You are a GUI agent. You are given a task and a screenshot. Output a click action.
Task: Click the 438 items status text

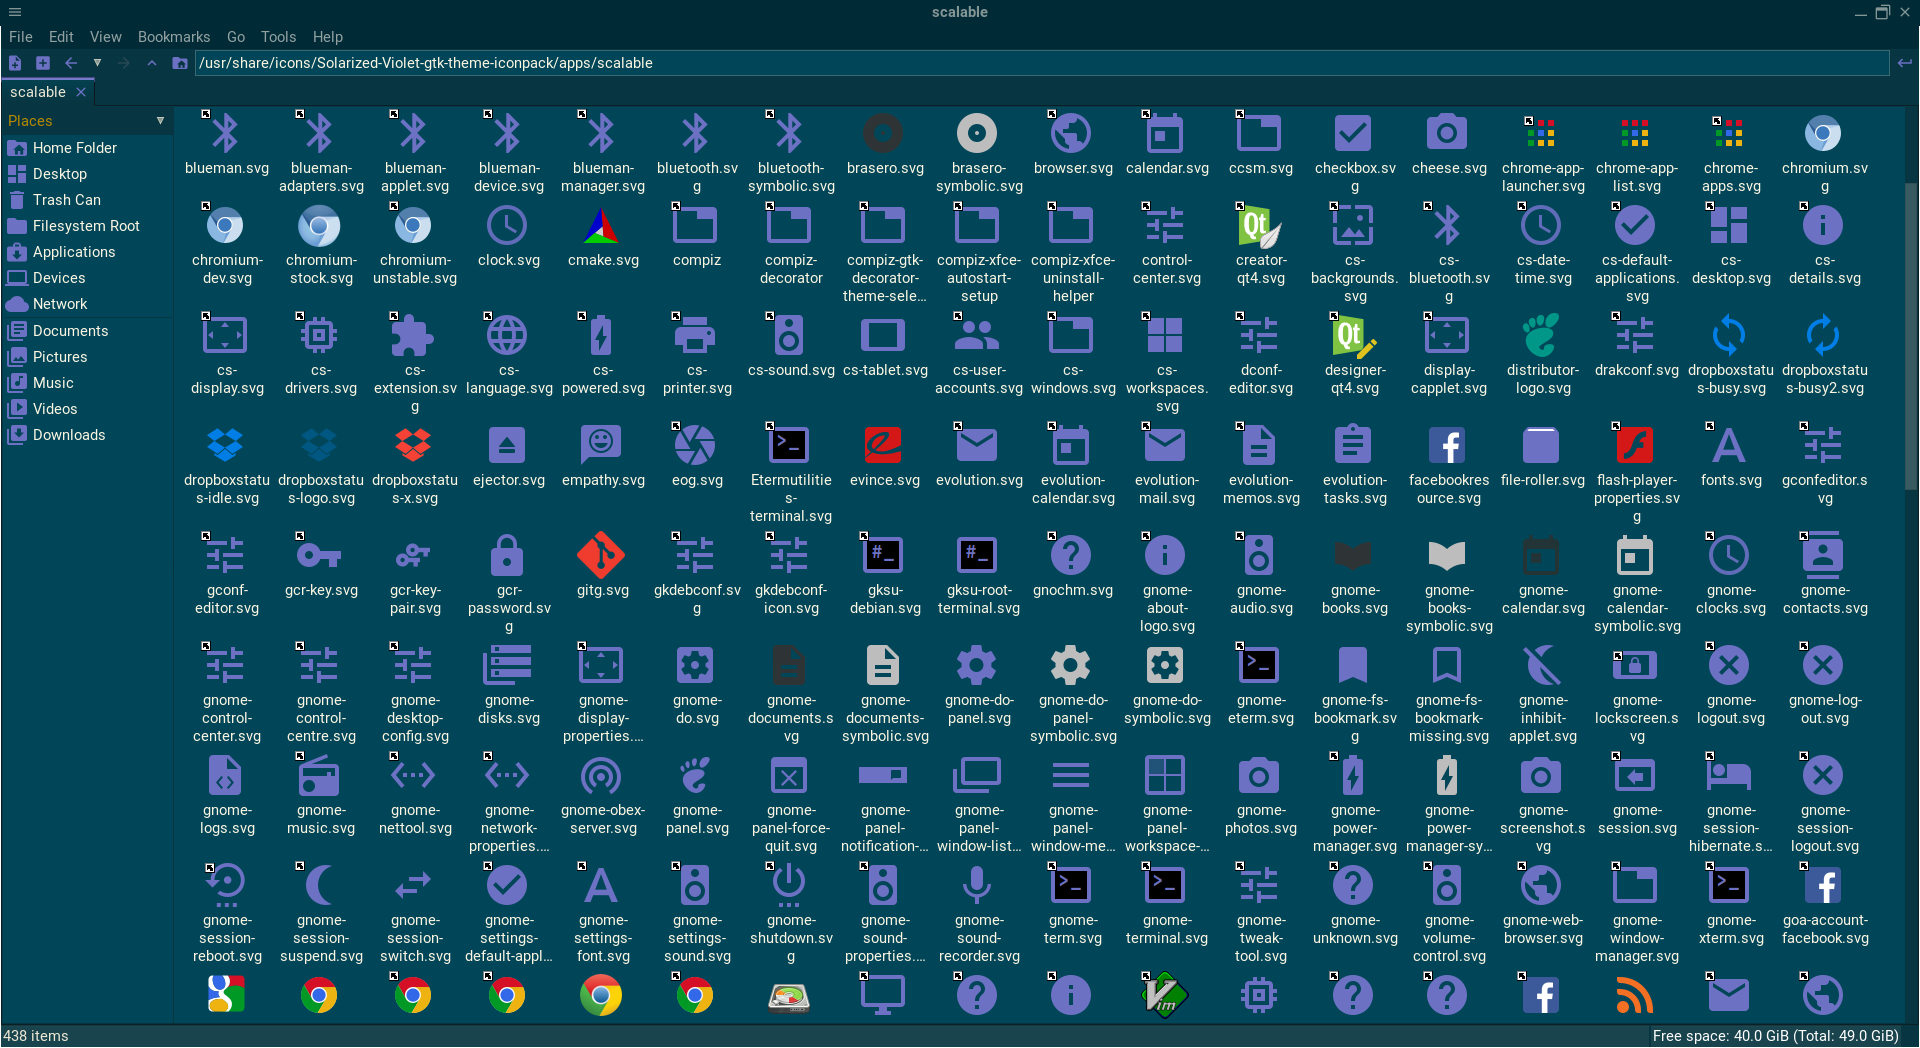pyautogui.click(x=36, y=1036)
